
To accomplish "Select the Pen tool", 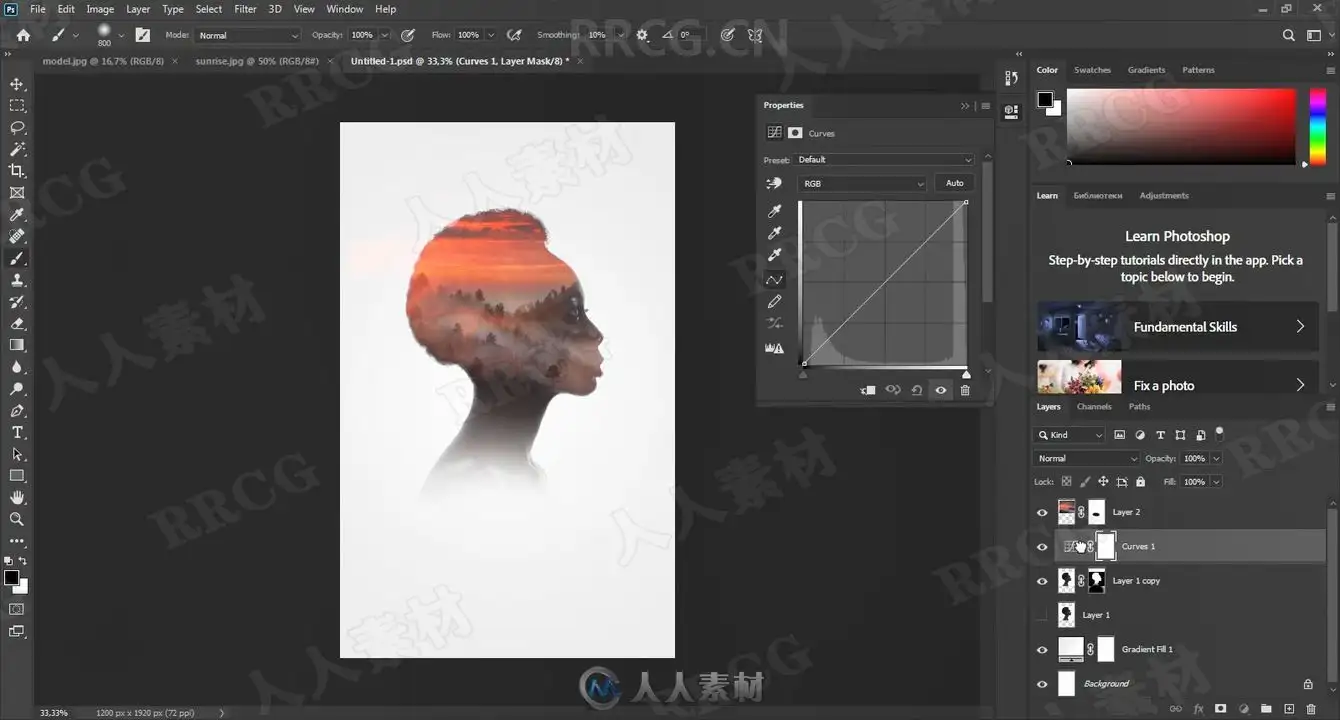I will (x=17, y=410).
